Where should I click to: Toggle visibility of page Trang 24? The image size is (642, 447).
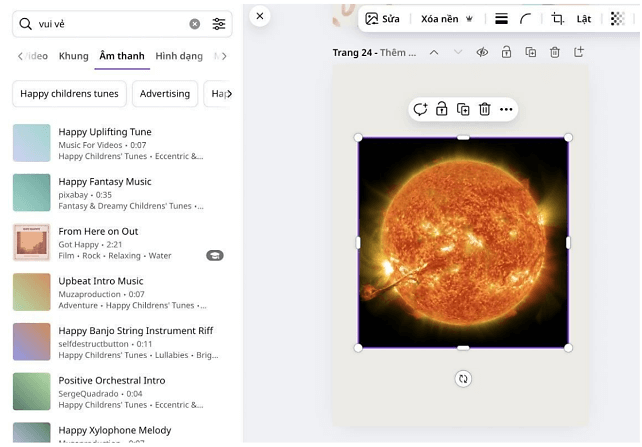(482, 52)
